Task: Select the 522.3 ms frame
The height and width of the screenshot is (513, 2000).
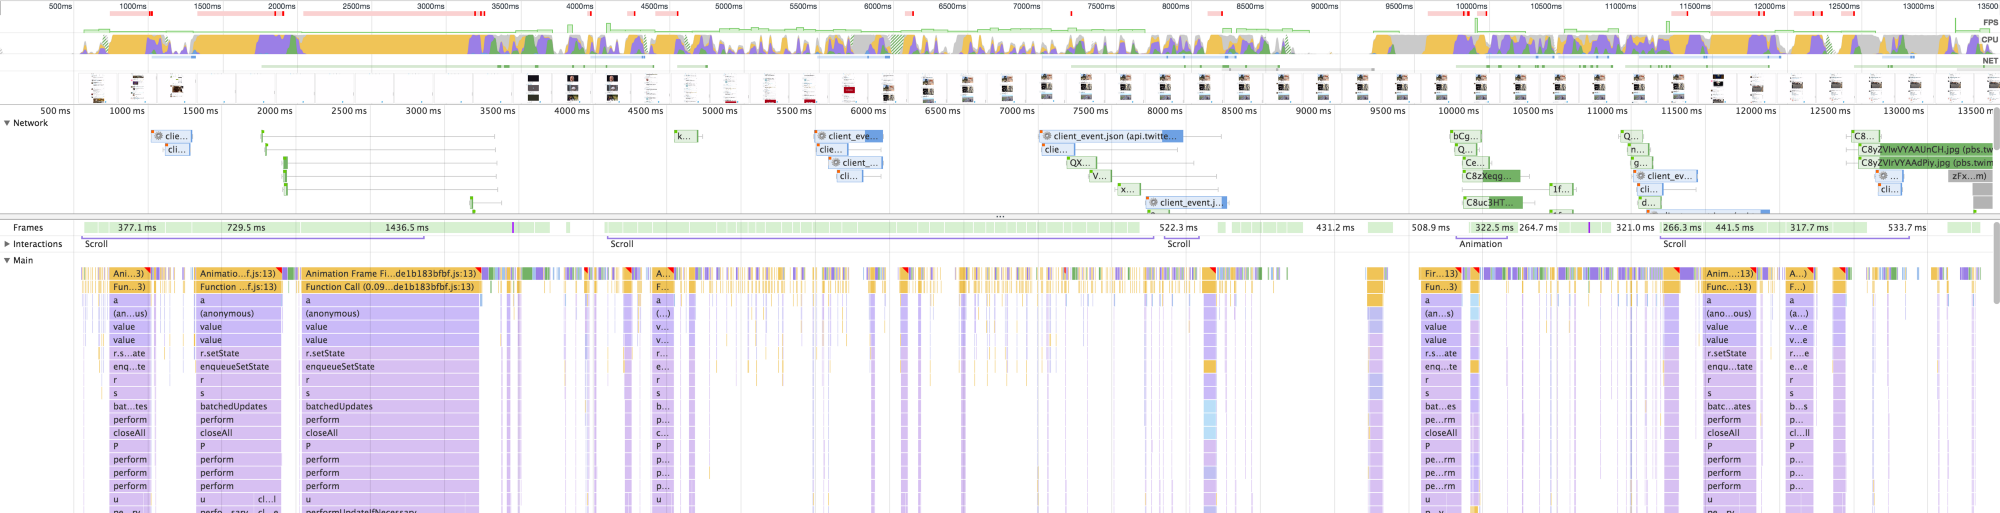Action: click(1178, 228)
